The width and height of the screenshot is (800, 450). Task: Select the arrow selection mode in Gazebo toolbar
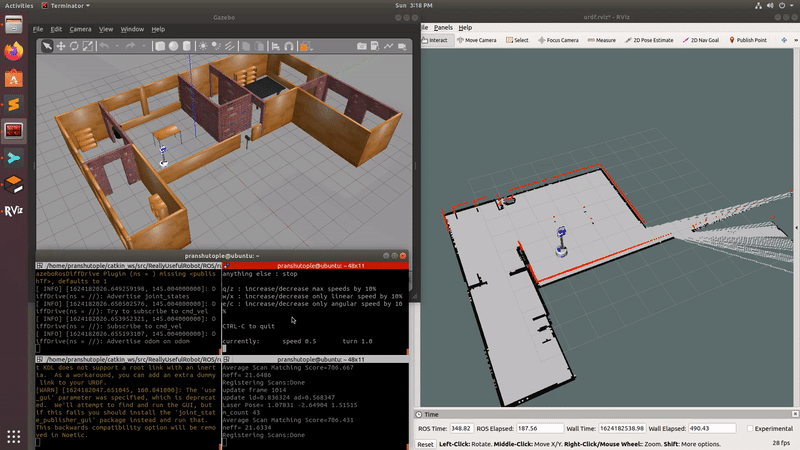coord(47,46)
